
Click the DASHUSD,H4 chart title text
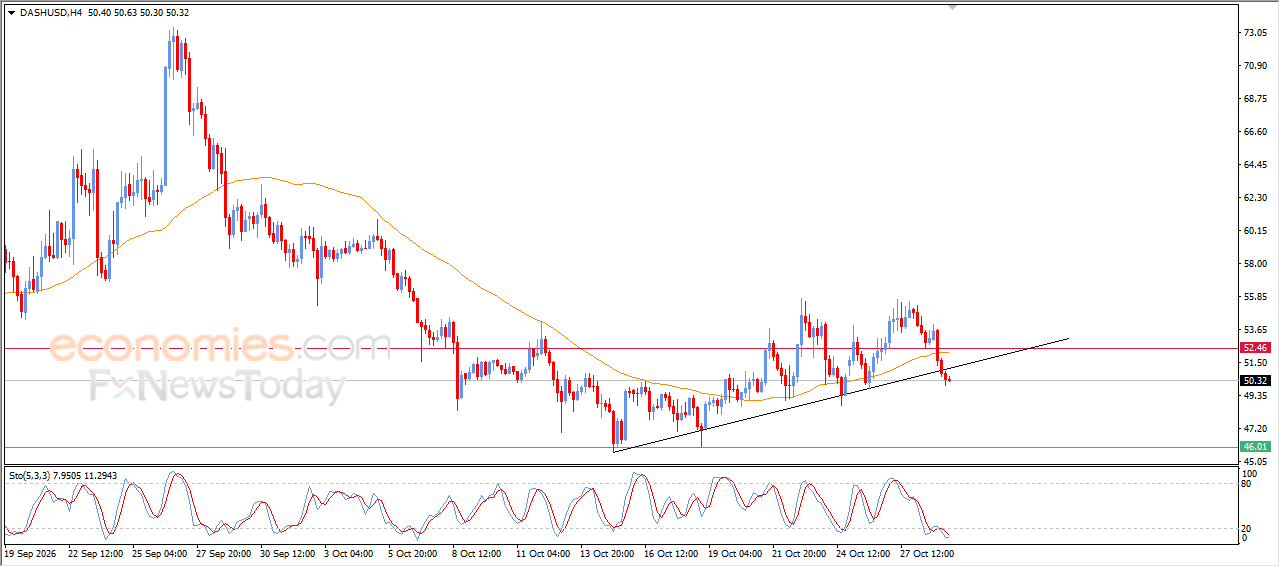51,13
